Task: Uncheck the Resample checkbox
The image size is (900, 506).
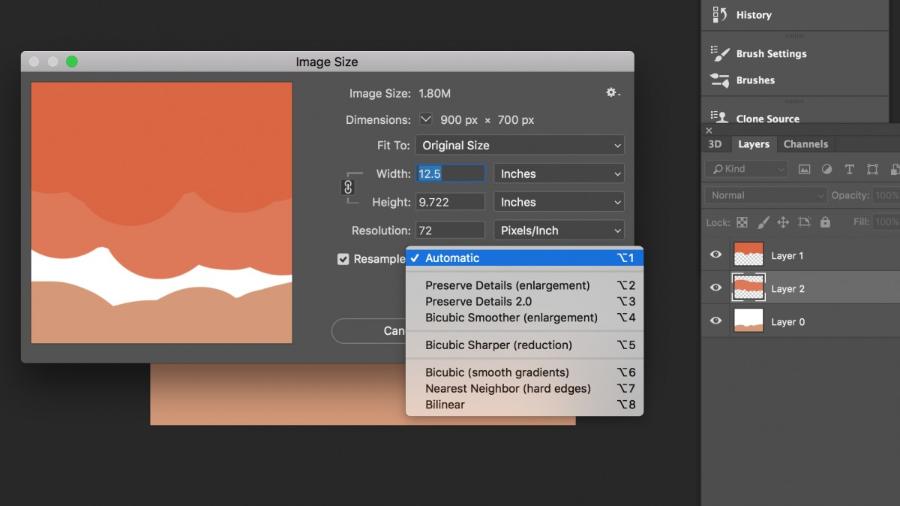Action: click(x=343, y=259)
